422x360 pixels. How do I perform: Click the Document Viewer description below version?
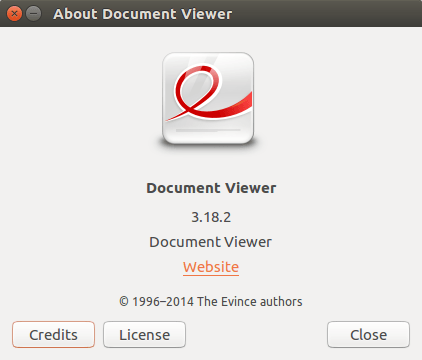point(210,242)
